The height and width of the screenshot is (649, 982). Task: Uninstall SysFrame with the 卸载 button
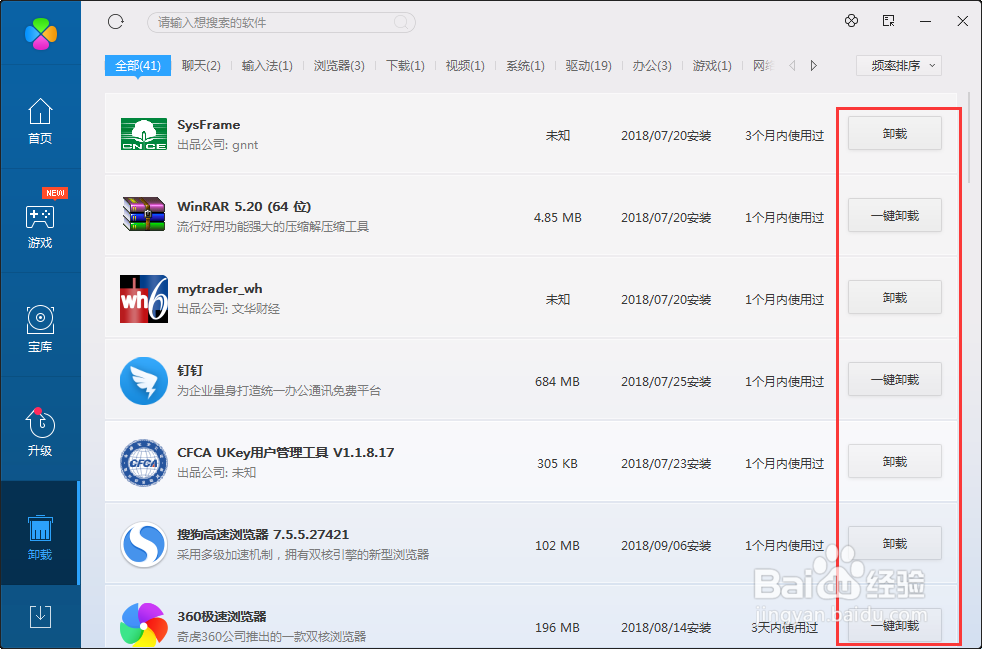(893, 132)
